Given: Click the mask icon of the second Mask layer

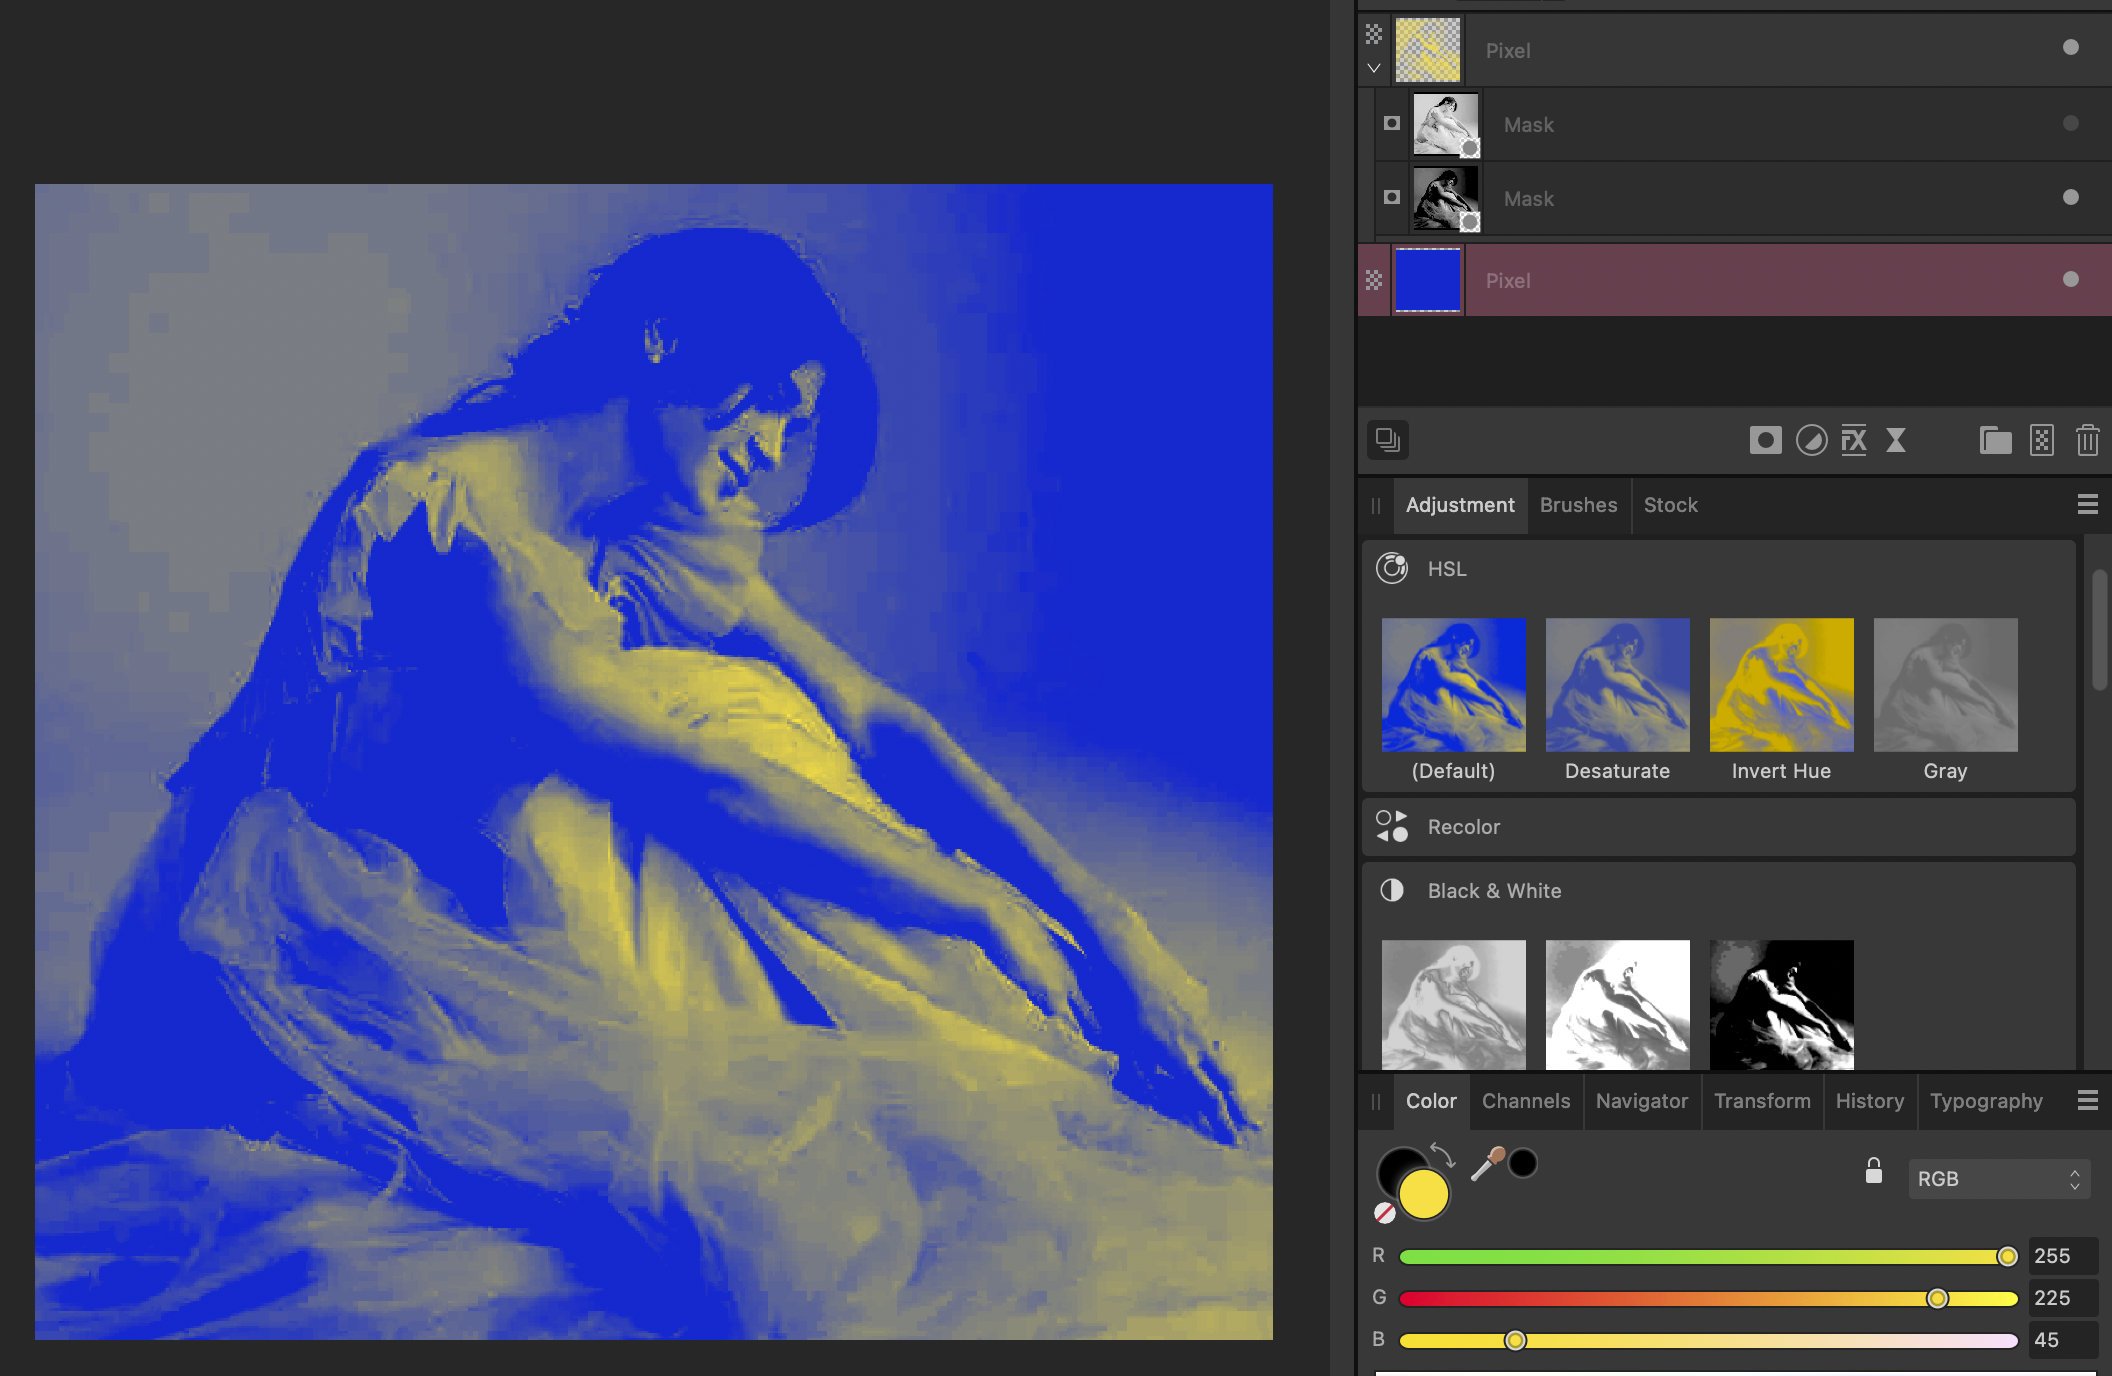Looking at the screenshot, I should coord(1392,197).
